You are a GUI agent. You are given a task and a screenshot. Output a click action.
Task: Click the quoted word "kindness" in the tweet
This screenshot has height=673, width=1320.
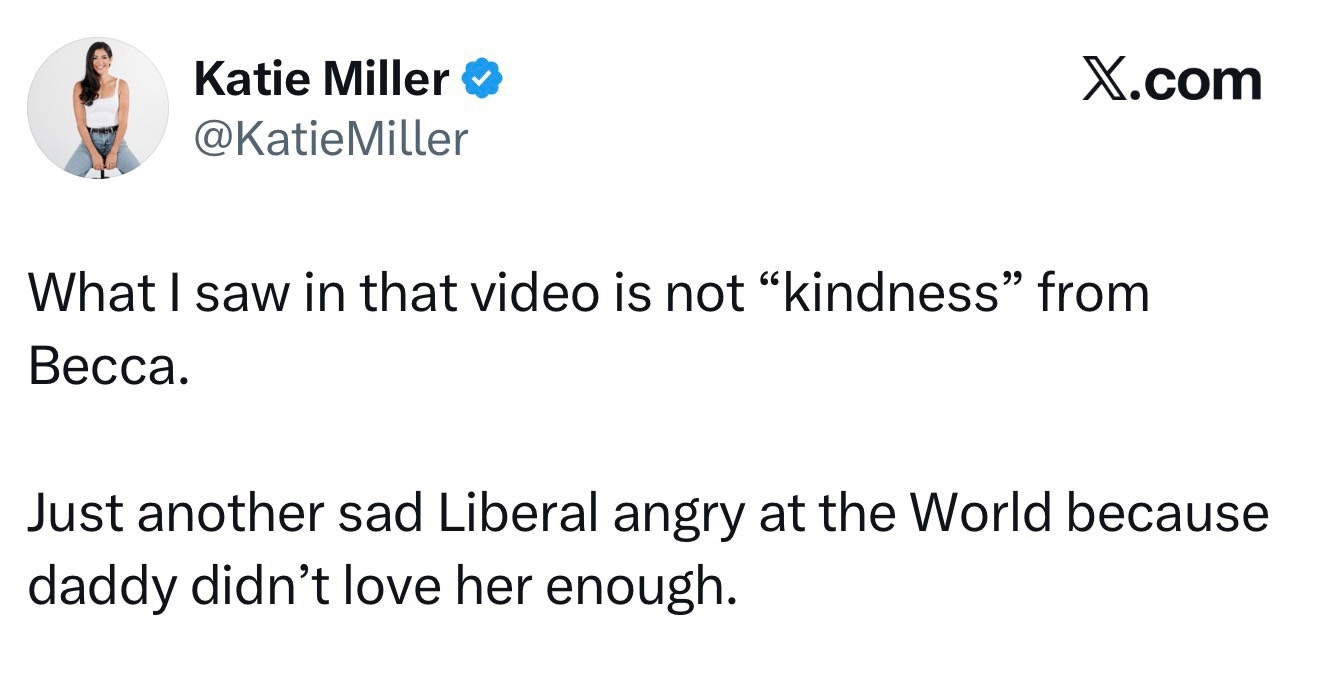892,294
